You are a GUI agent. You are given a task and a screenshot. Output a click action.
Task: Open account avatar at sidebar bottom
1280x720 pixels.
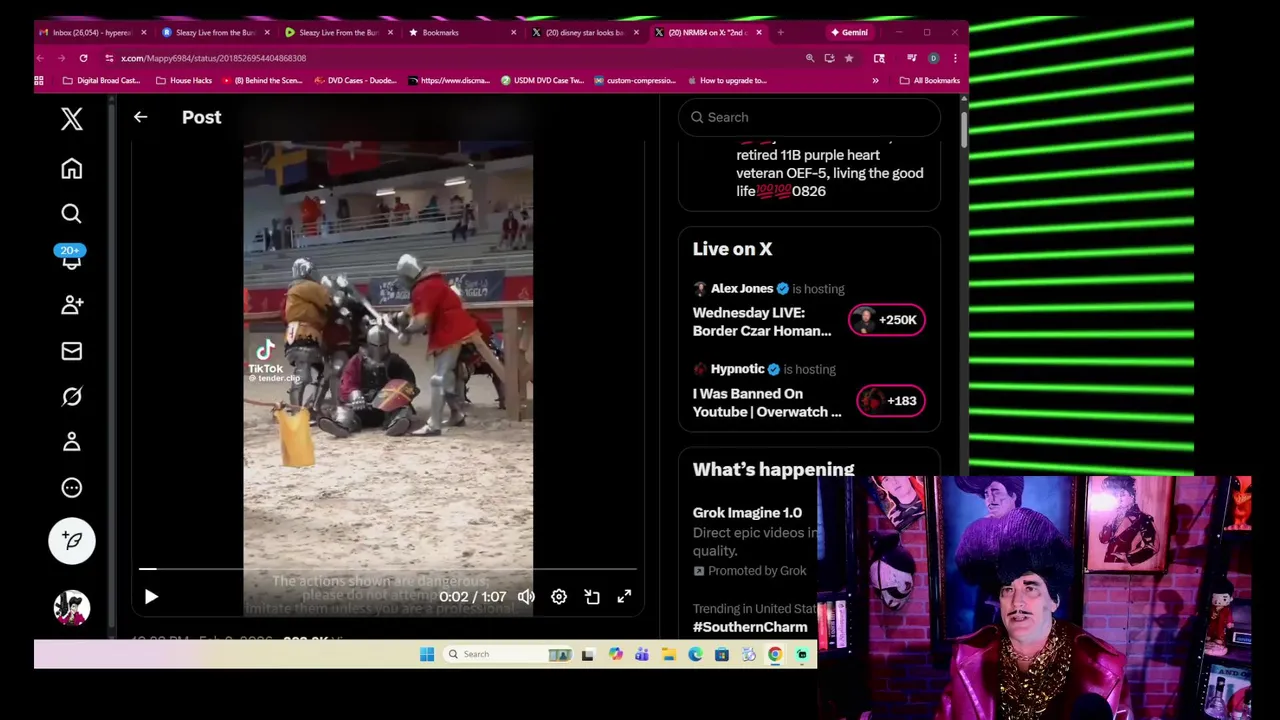click(71, 608)
